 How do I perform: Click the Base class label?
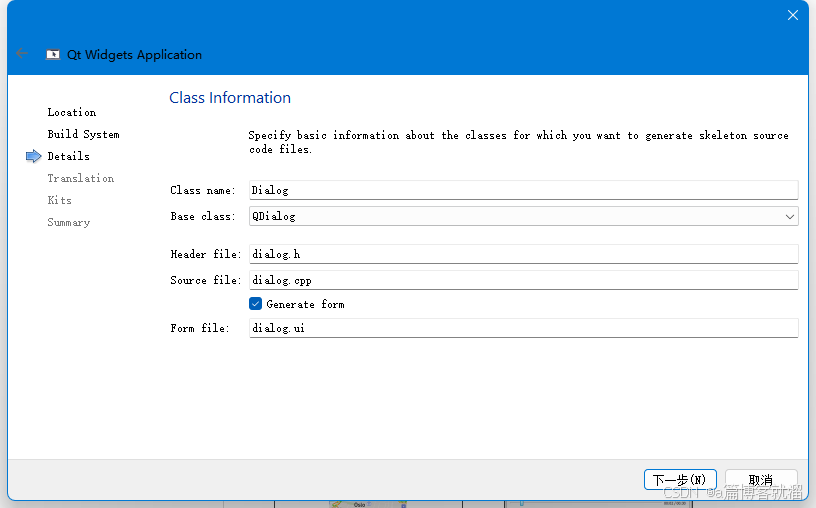[202, 217]
